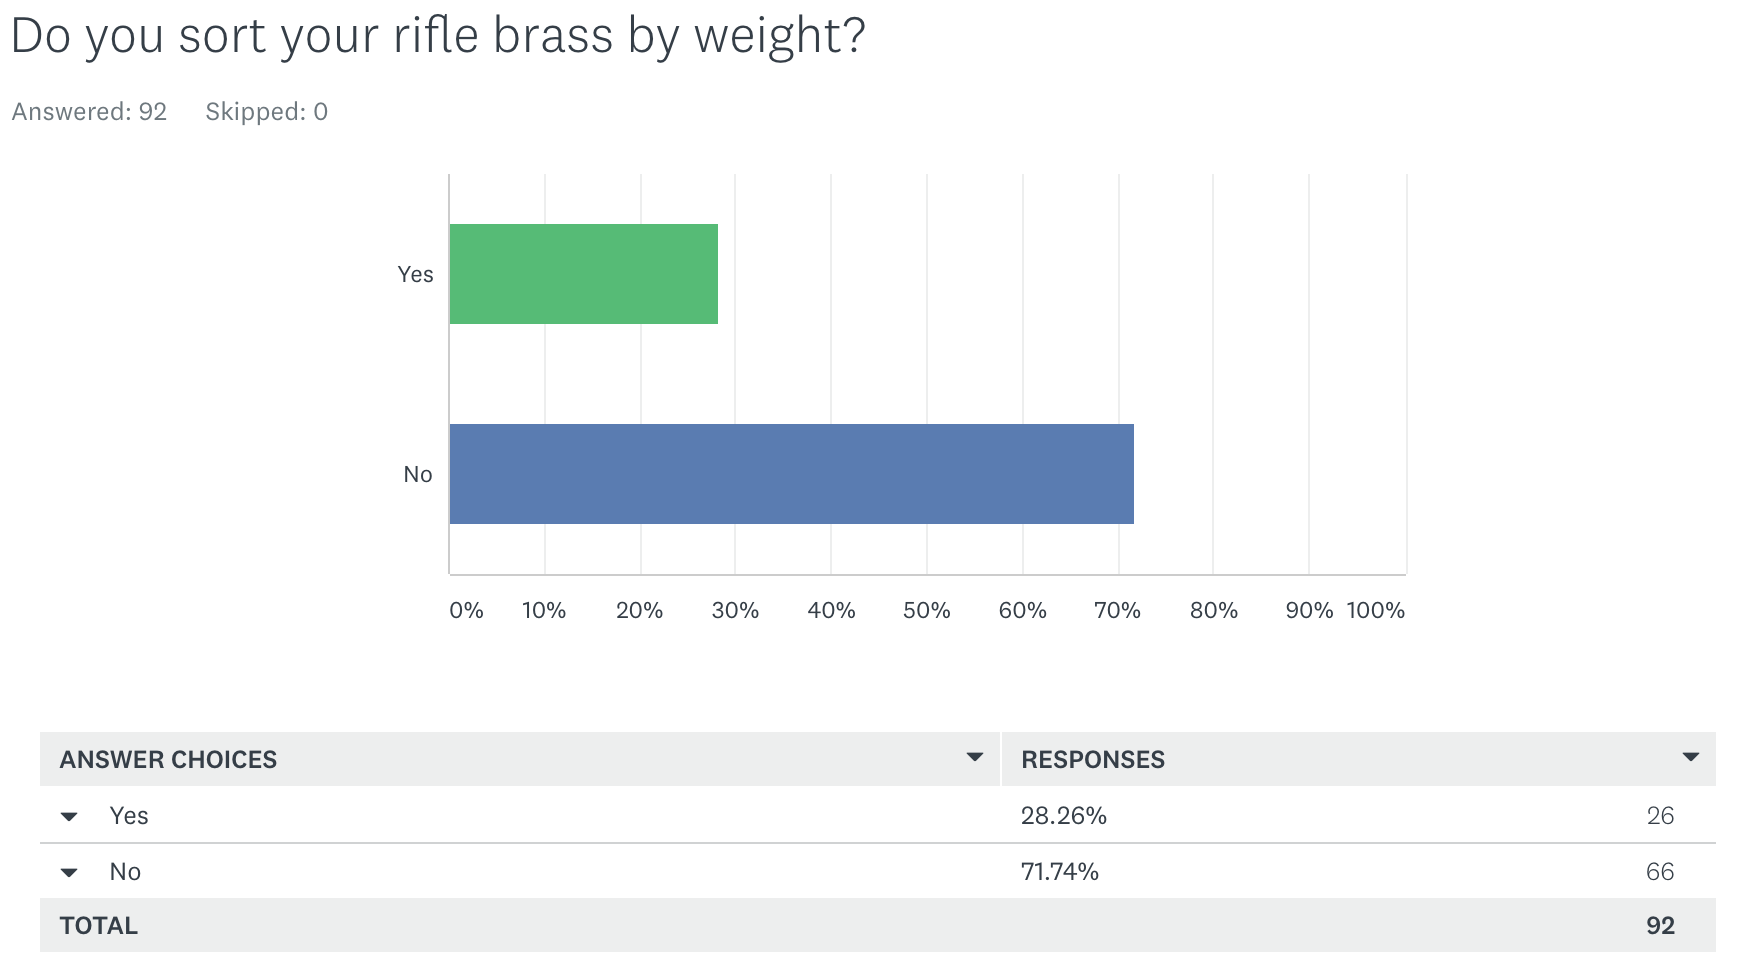Click the 50% tick on chart axis
The width and height of the screenshot is (1760, 978).
[x=926, y=610]
